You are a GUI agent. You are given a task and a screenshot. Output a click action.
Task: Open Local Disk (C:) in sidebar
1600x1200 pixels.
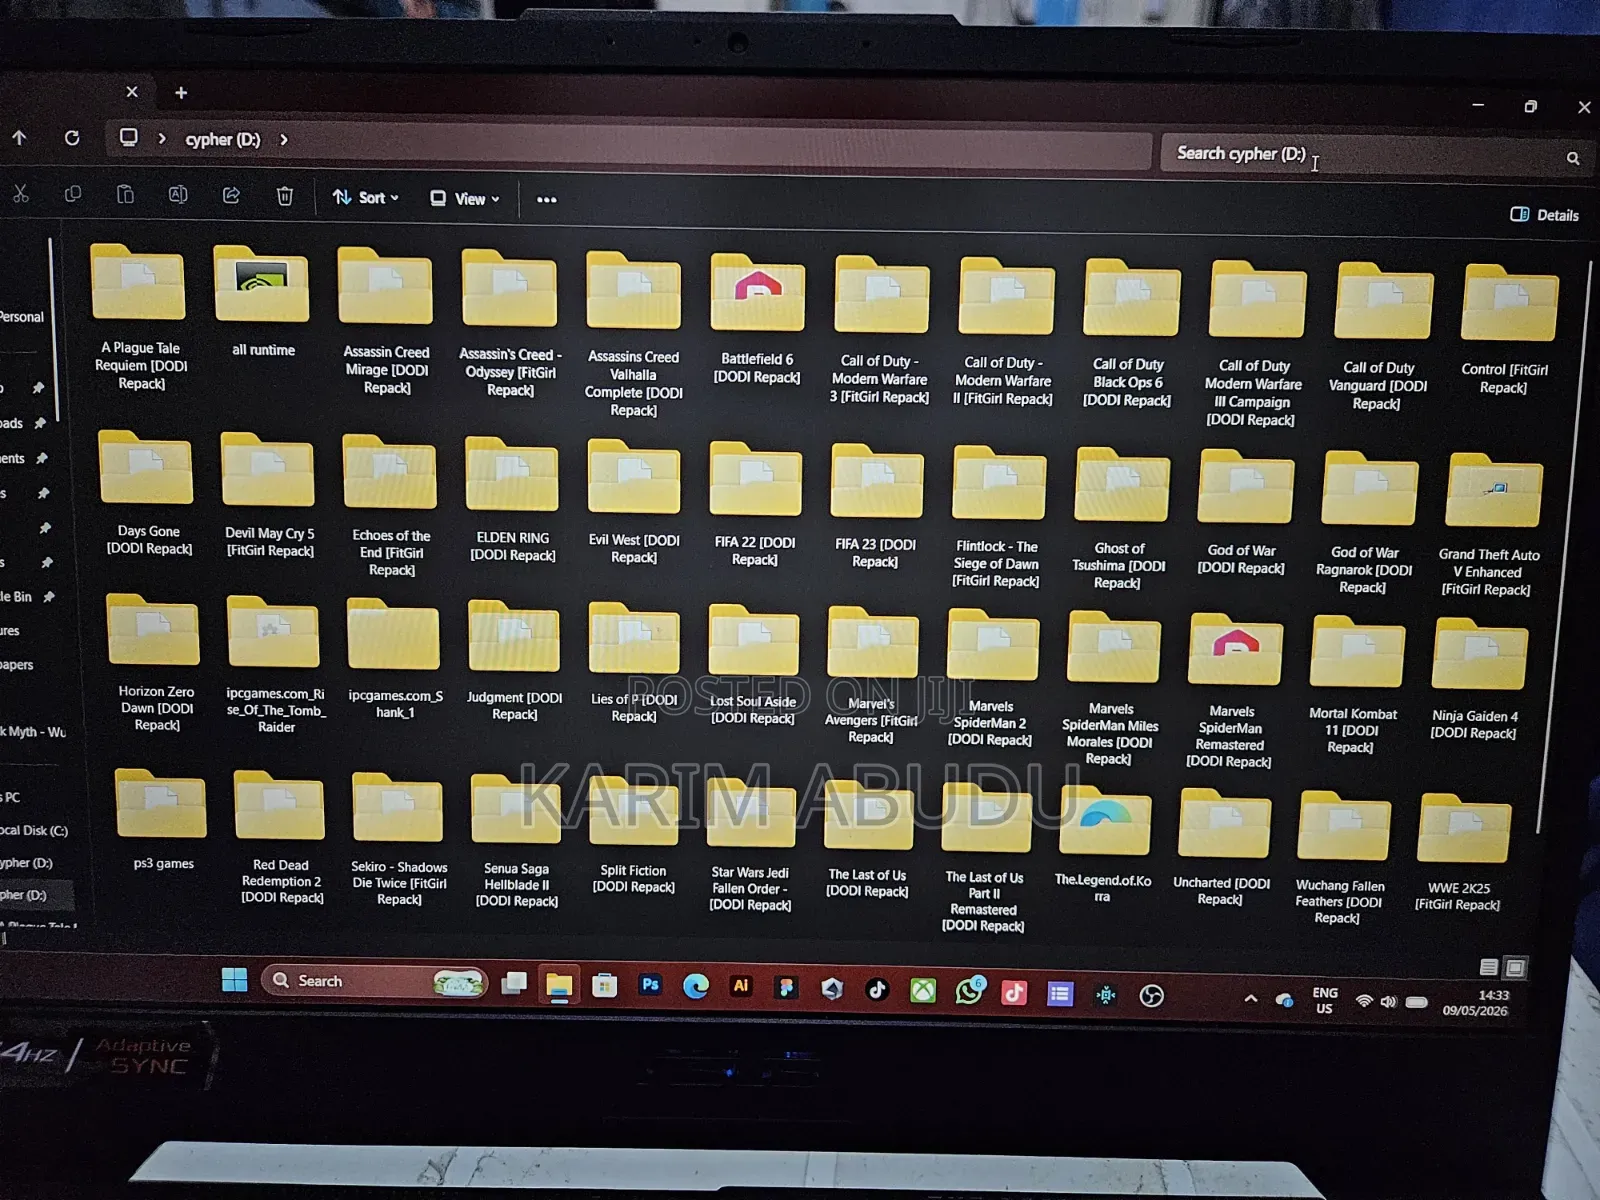click(x=34, y=830)
